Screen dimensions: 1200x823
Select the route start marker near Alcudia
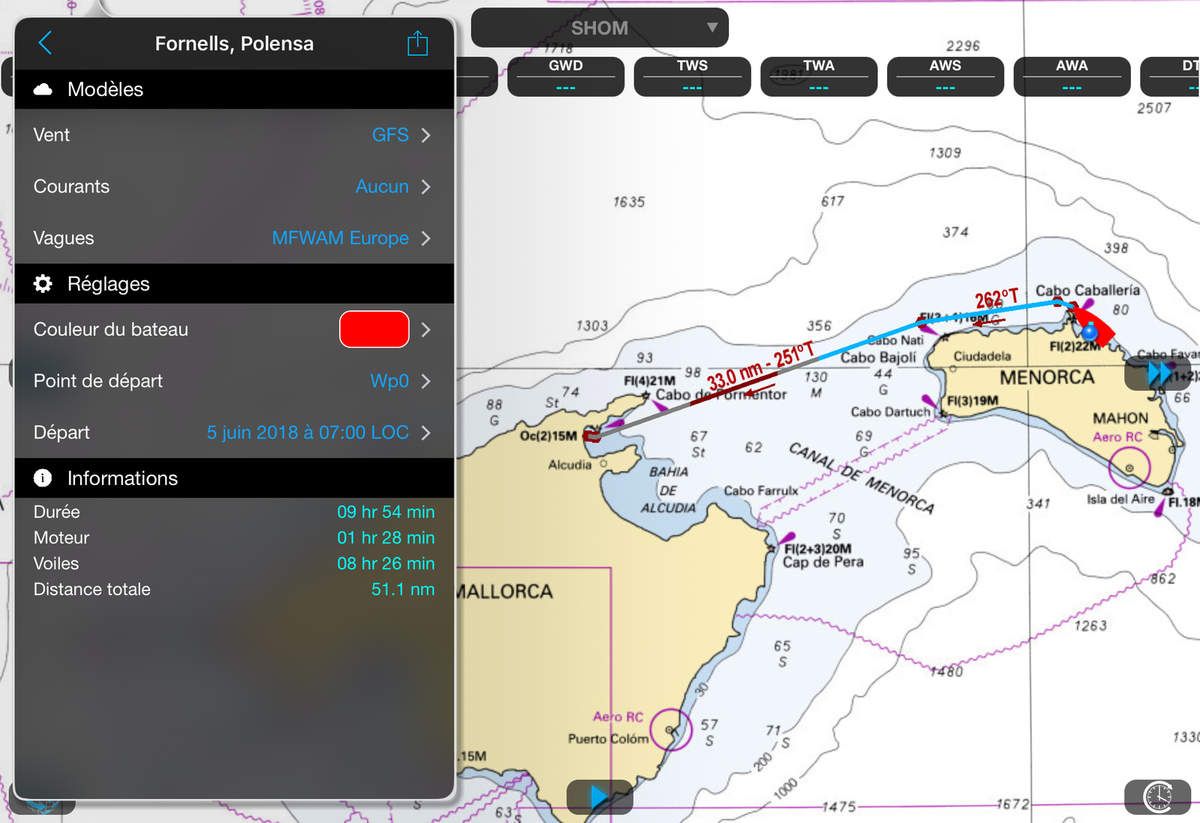[x=591, y=435]
